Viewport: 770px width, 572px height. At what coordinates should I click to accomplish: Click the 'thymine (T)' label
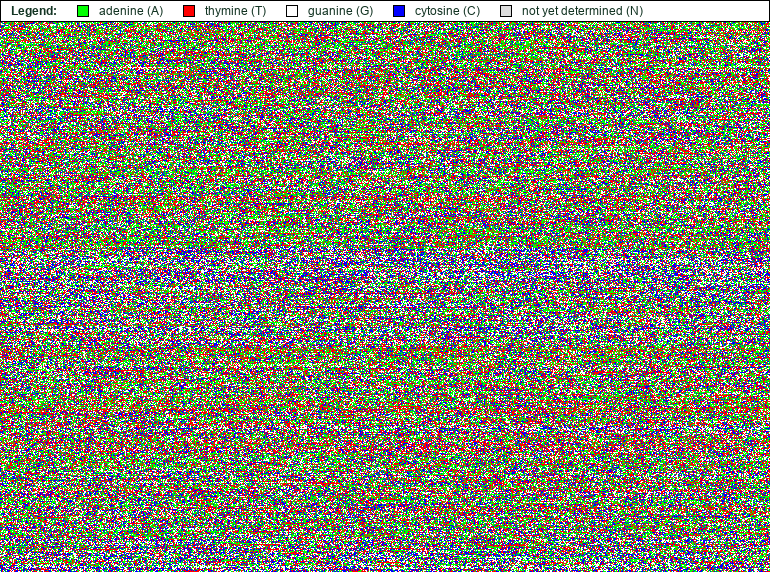click(x=235, y=11)
